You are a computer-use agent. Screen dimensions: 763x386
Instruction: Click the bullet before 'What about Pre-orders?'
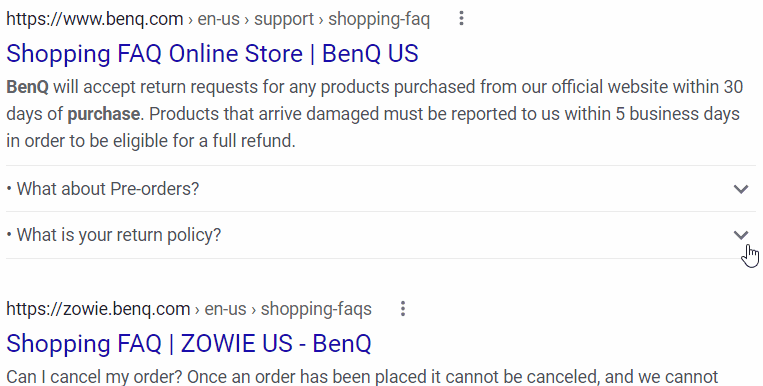click(x=9, y=189)
